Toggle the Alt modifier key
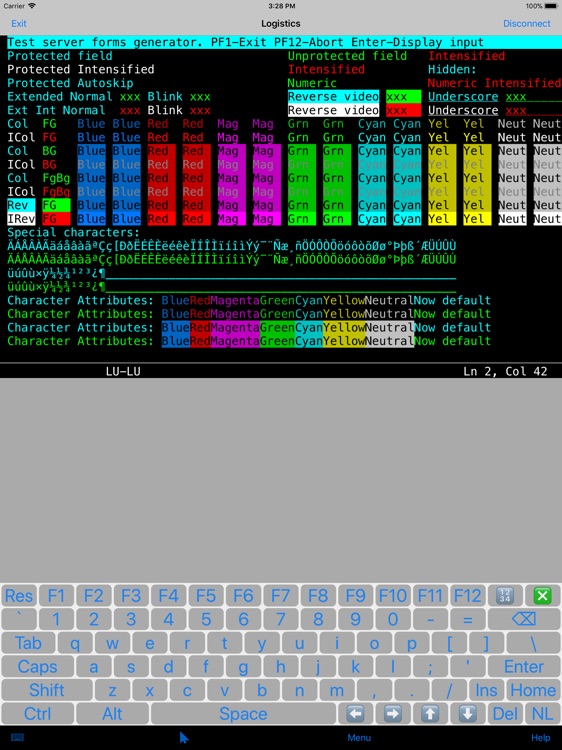The width and height of the screenshot is (562, 750). [112, 714]
